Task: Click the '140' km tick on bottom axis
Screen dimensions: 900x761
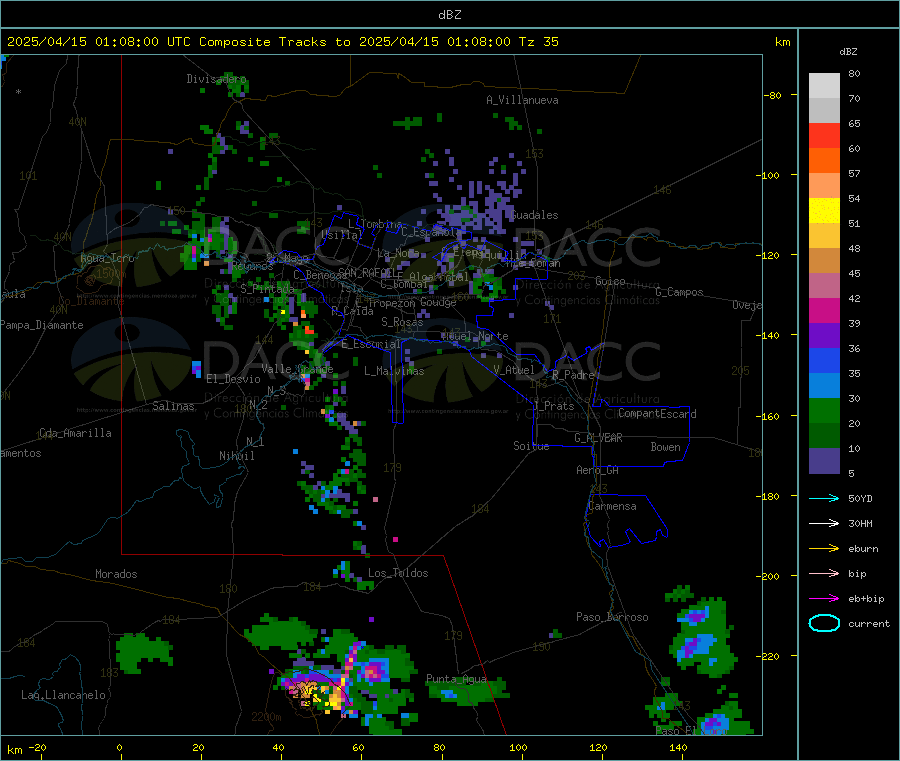Action: (678, 747)
